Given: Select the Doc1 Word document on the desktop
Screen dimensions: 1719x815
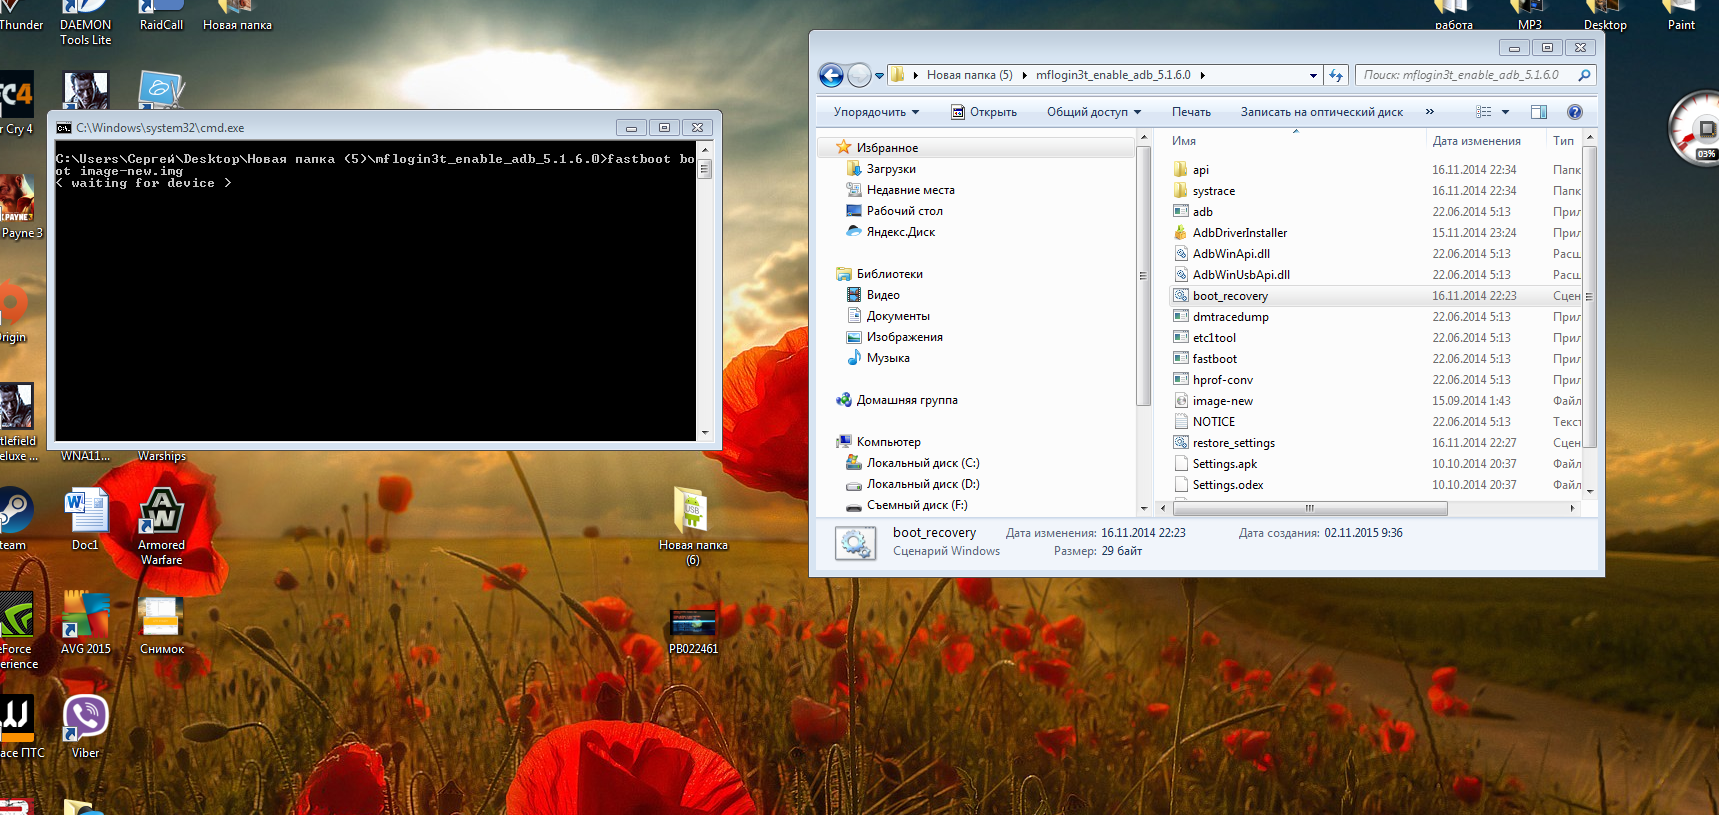Looking at the screenshot, I should click(86, 512).
